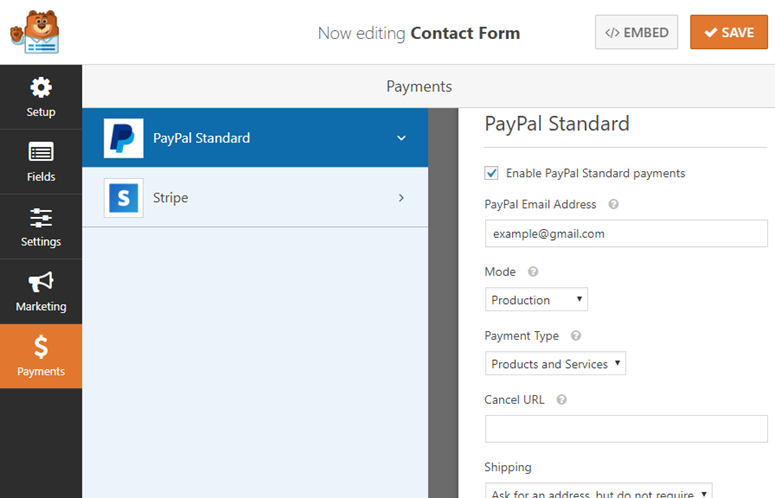Focus the PayPal Email Address field

click(626, 234)
